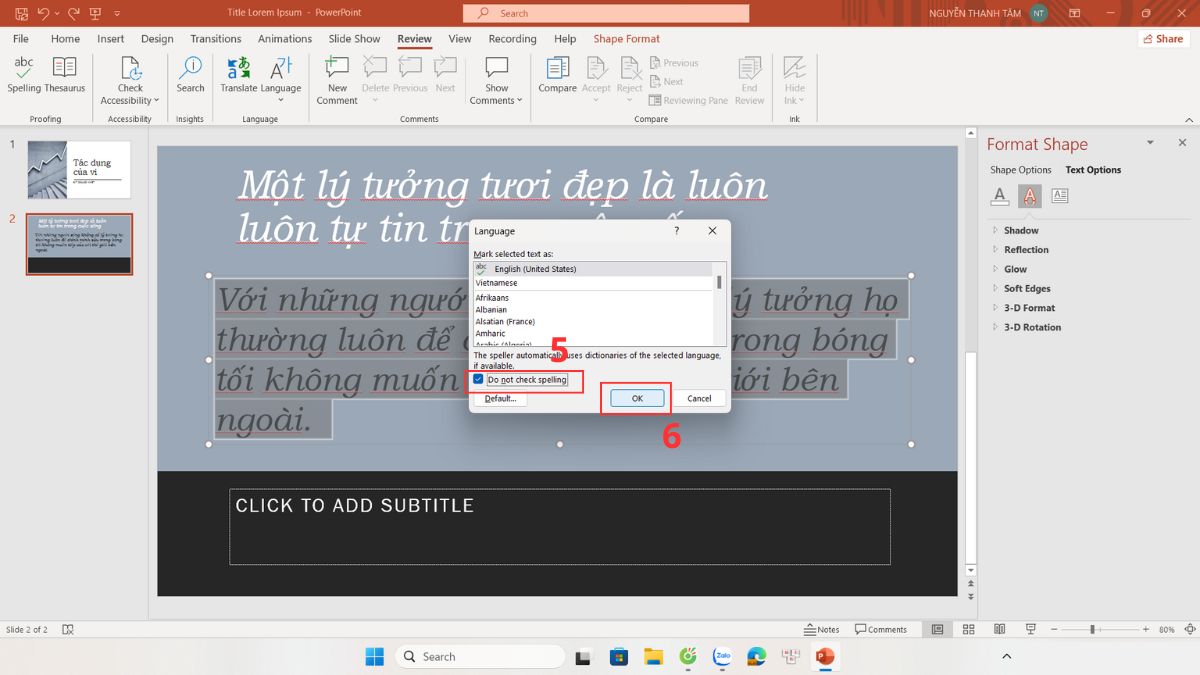This screenshot has width=1200, height=675.
Task: Open the Spelling checker
Action: [x=24, y=75]
